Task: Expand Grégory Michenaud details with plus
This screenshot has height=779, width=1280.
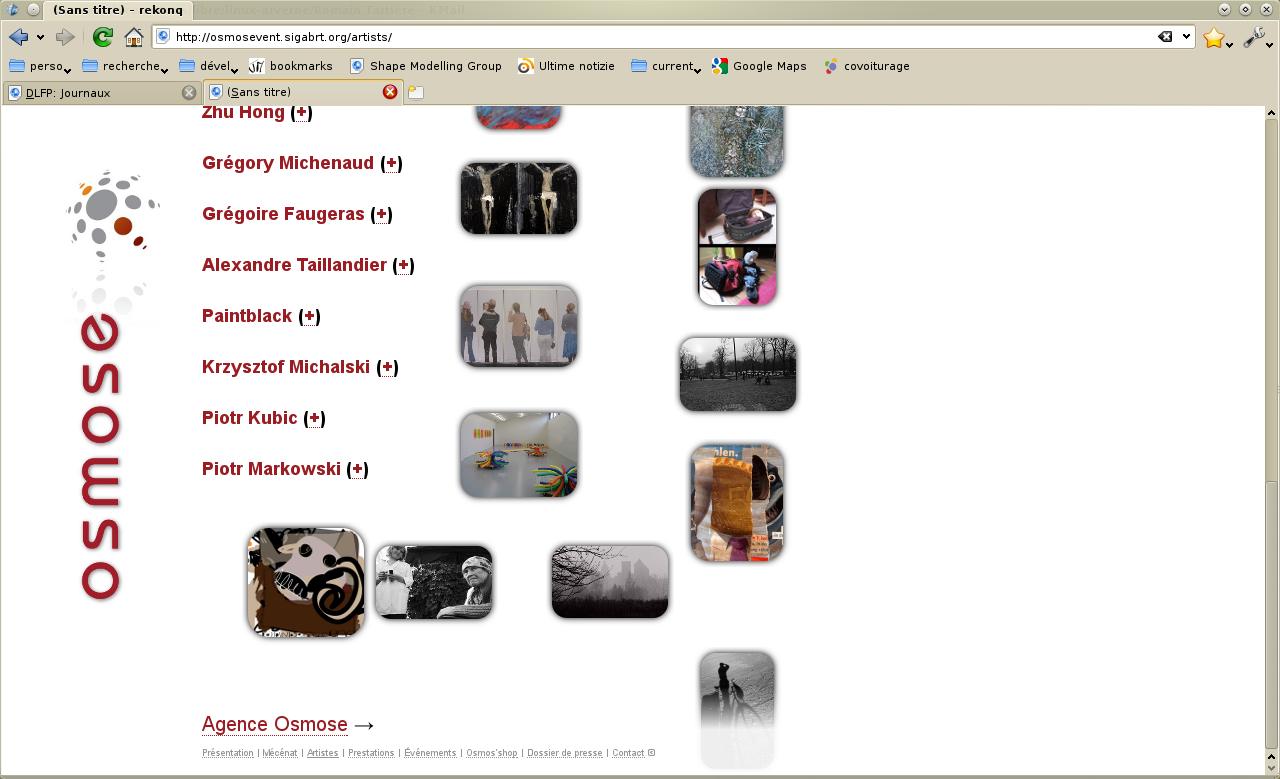Action: pos(391,163)
